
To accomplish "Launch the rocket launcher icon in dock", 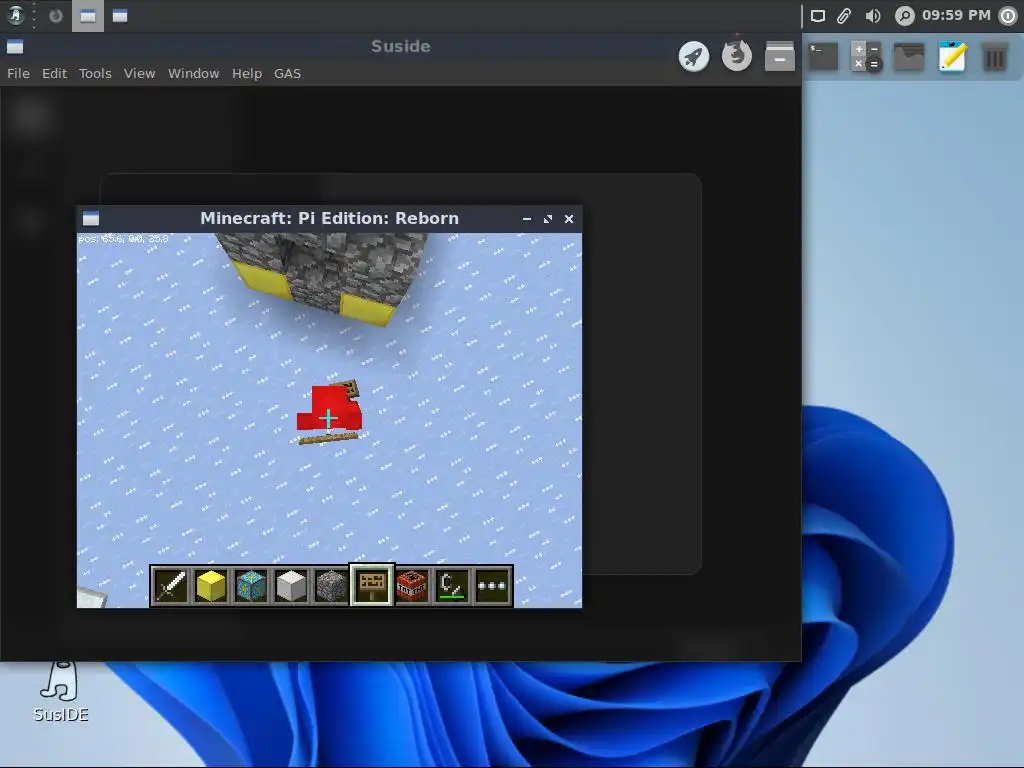I will [694, 56].
